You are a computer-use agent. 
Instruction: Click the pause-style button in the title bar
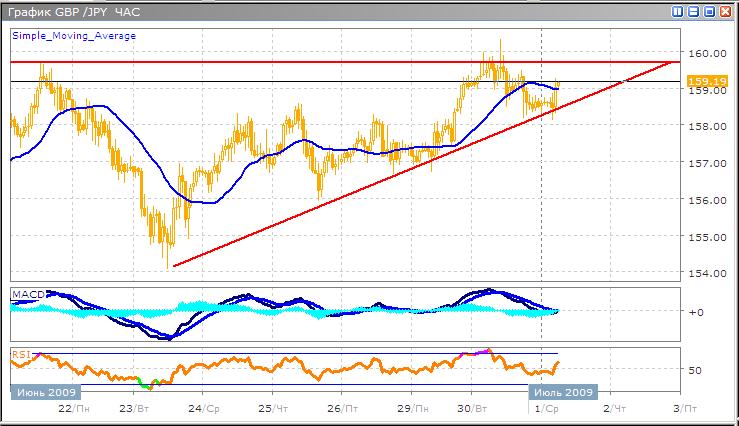click(677, 12)
